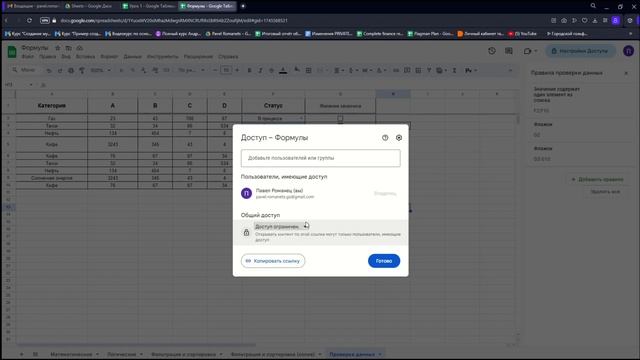The width and height of the screenshot is (640, 360).
Task: Open the zoom percentage dropdown
Action: pos(100,71)
